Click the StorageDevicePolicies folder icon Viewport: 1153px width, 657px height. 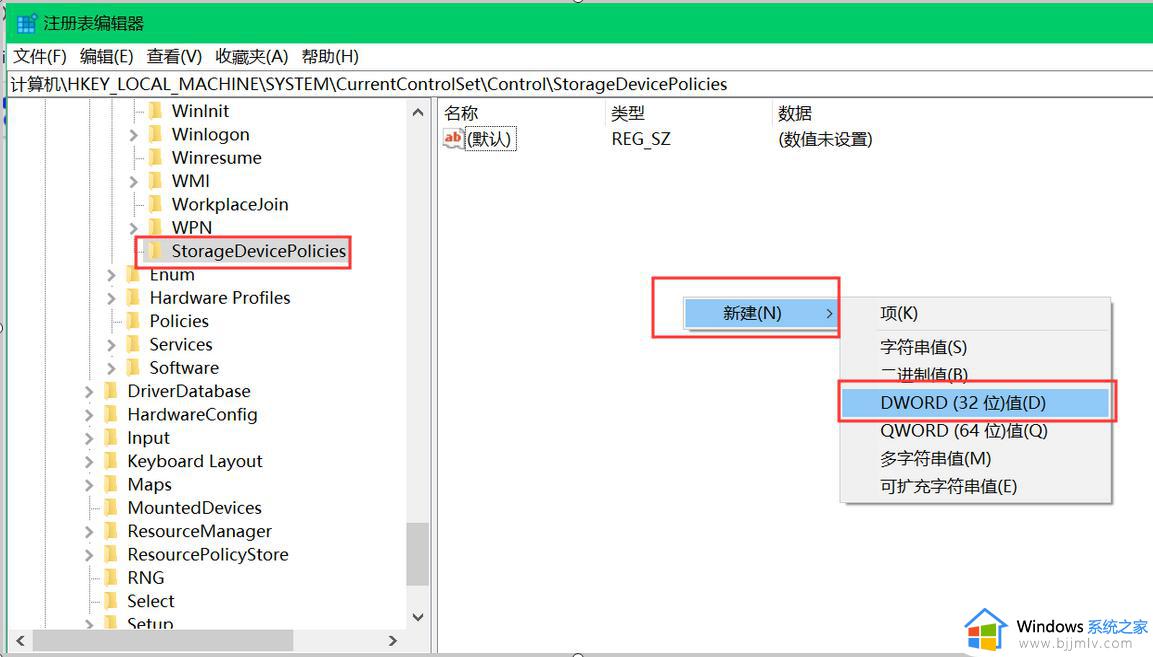pos(155,252)
